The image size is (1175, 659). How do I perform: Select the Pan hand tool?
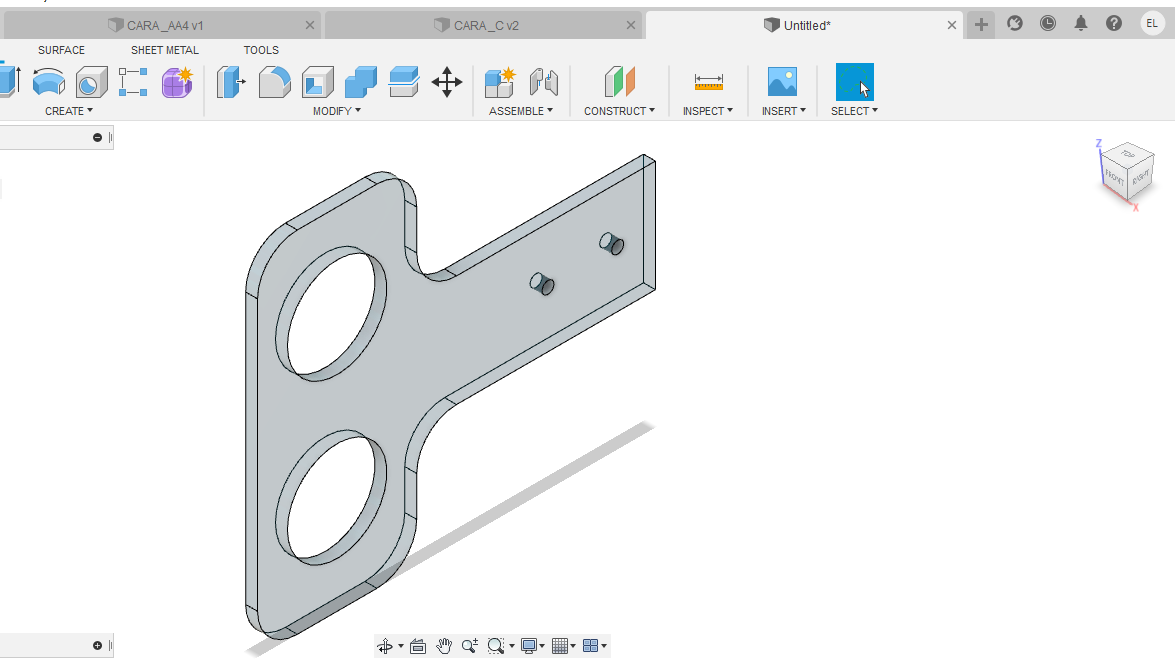point(444,646)
